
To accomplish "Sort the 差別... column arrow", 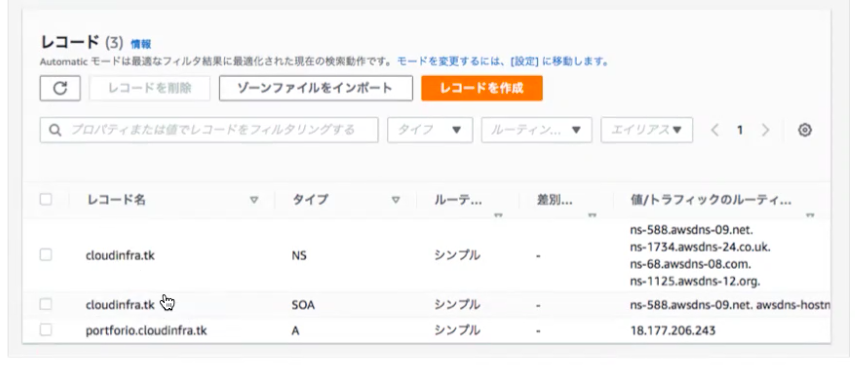I will coord(592,215).
